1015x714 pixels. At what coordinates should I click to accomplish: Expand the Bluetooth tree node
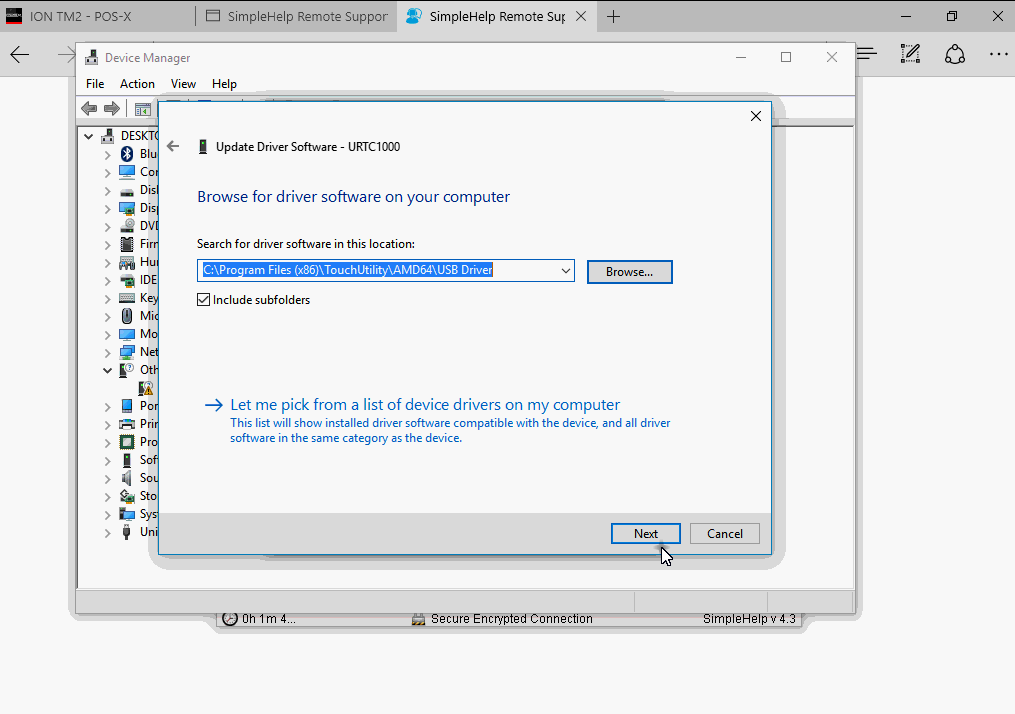[108, 153]
